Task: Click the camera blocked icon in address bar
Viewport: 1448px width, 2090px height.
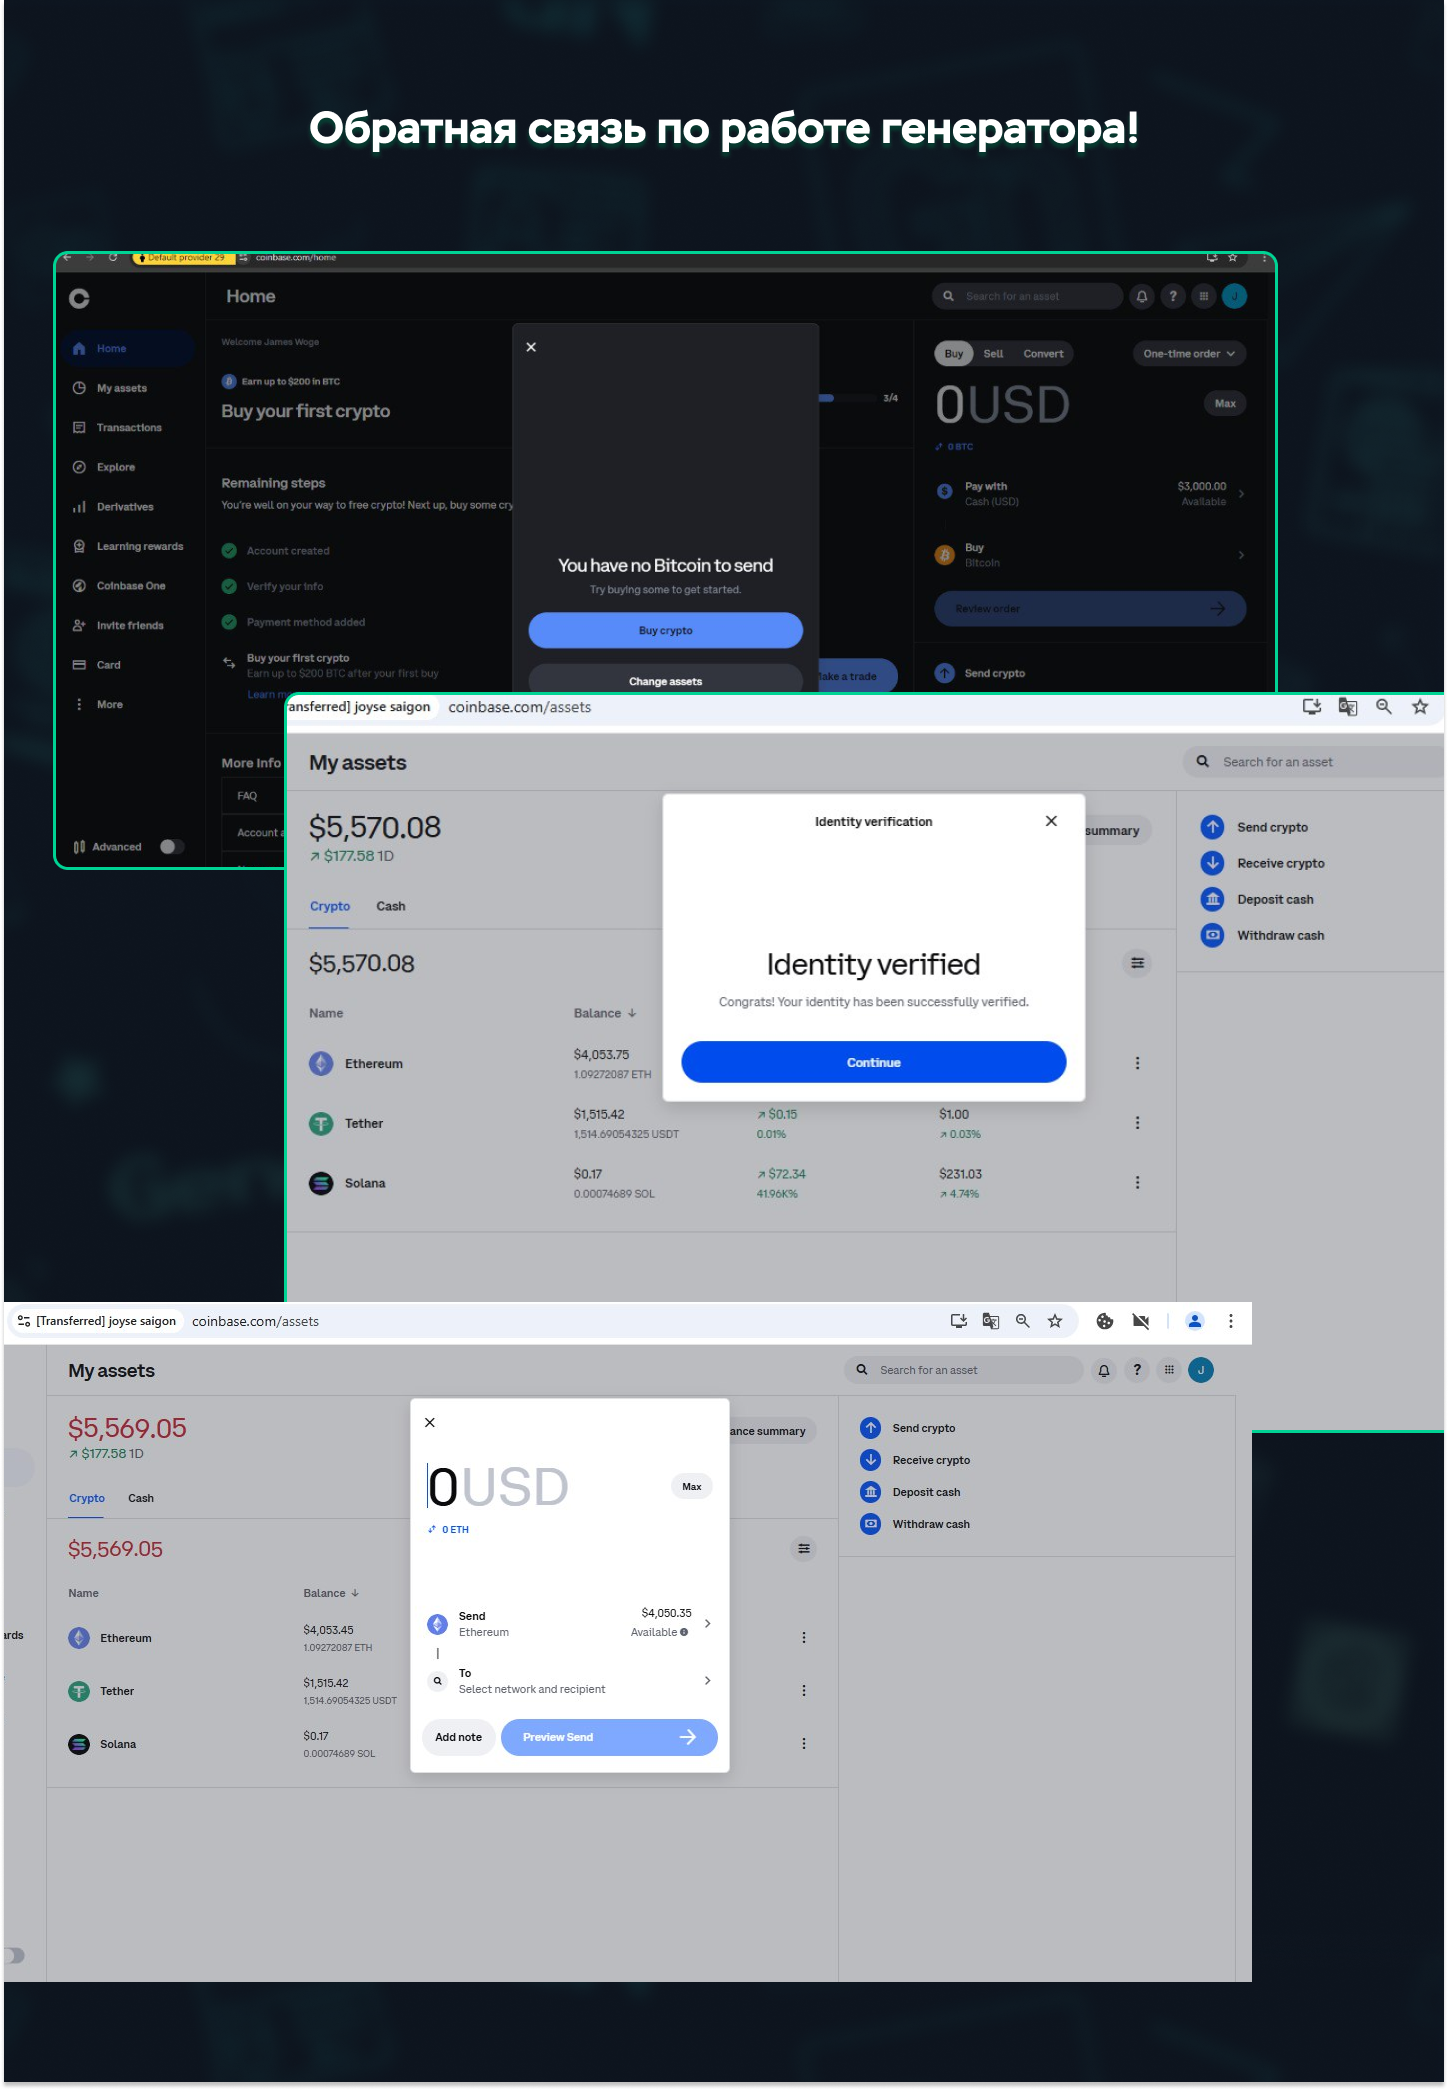Action: click(x=1140, y=1321)
